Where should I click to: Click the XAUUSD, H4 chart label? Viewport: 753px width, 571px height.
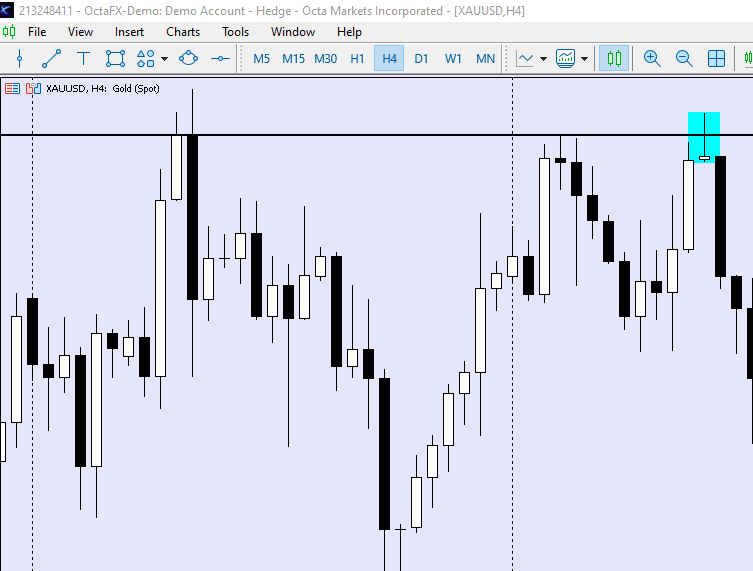tap(102, 88)
